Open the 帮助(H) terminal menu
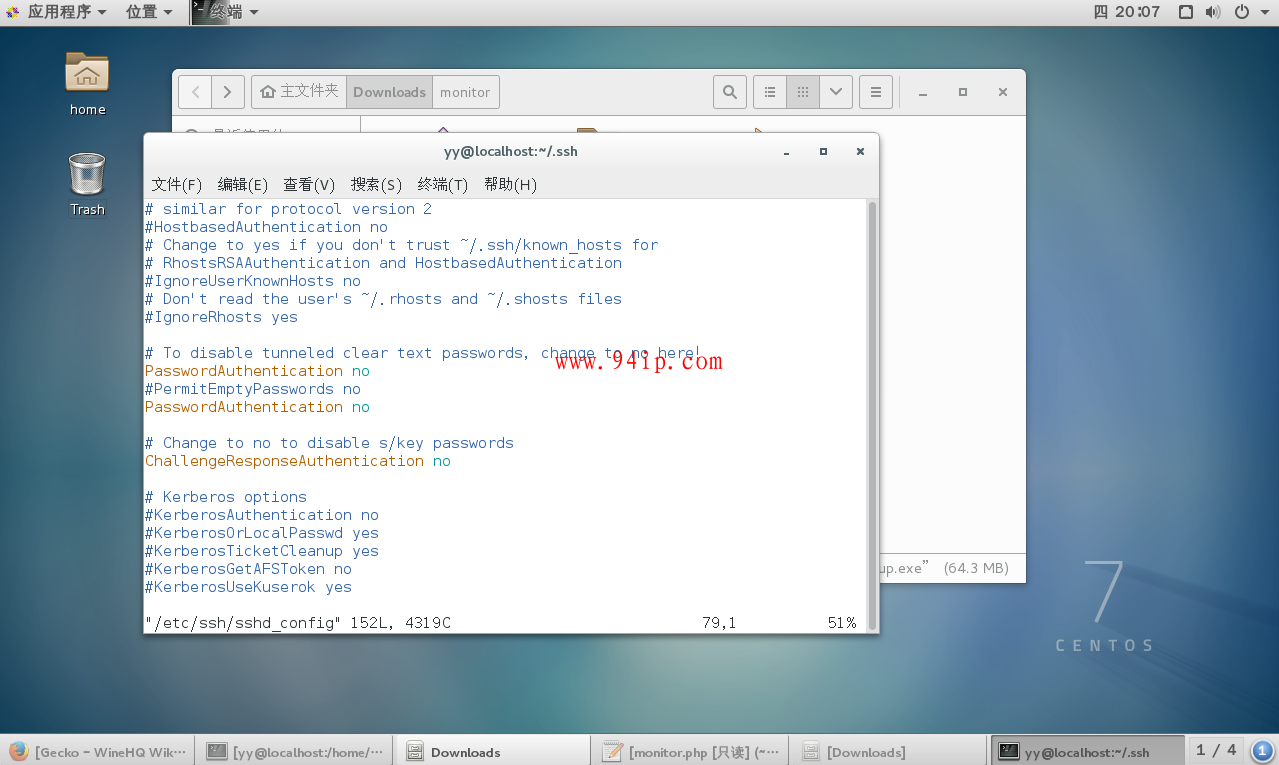Screen dimensions: 1279x765 [x=510, y=184]
